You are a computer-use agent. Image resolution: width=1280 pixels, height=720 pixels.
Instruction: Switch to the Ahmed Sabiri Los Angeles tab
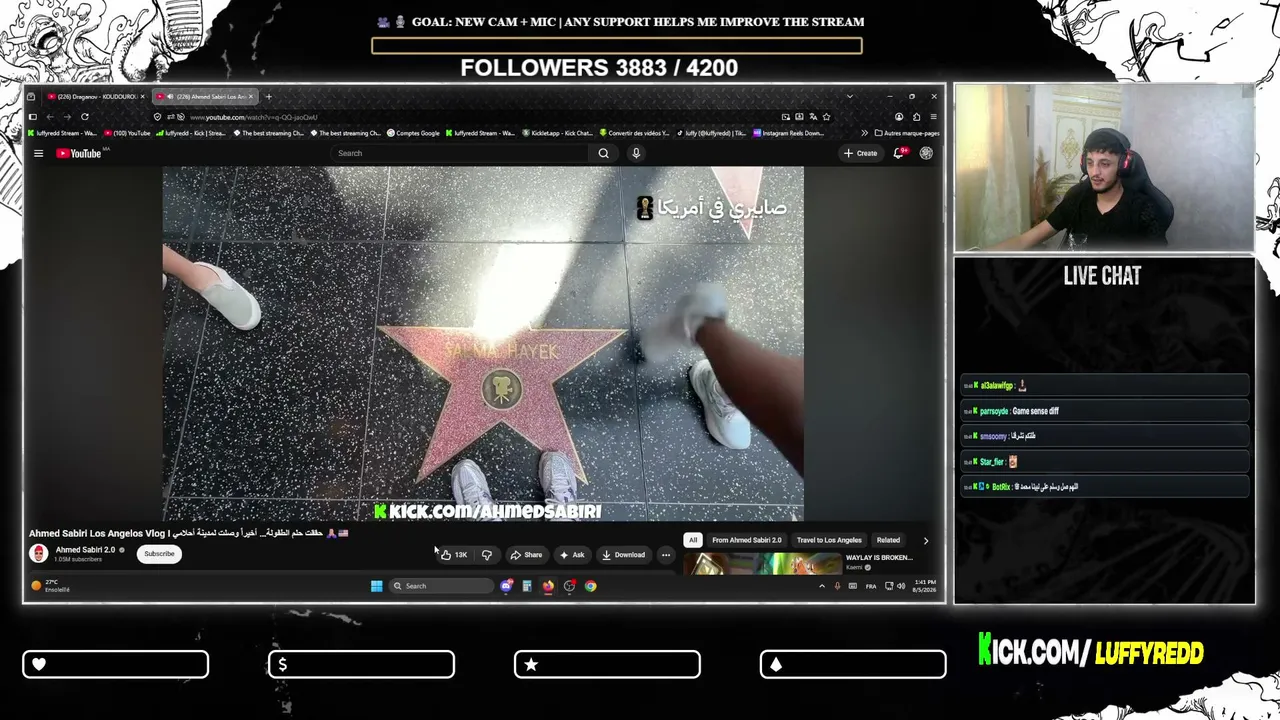pos(207,97)
